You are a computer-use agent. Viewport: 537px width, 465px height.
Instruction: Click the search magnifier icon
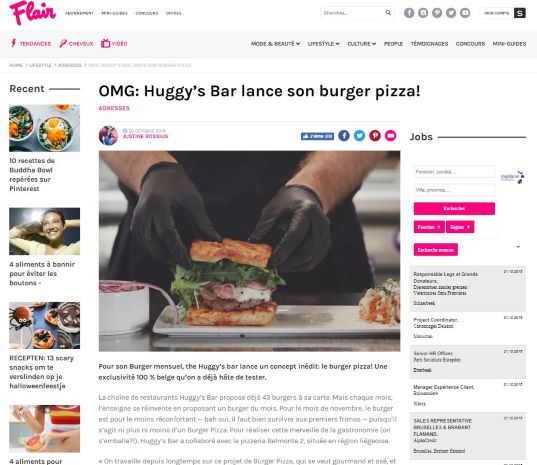click(388, 13)
